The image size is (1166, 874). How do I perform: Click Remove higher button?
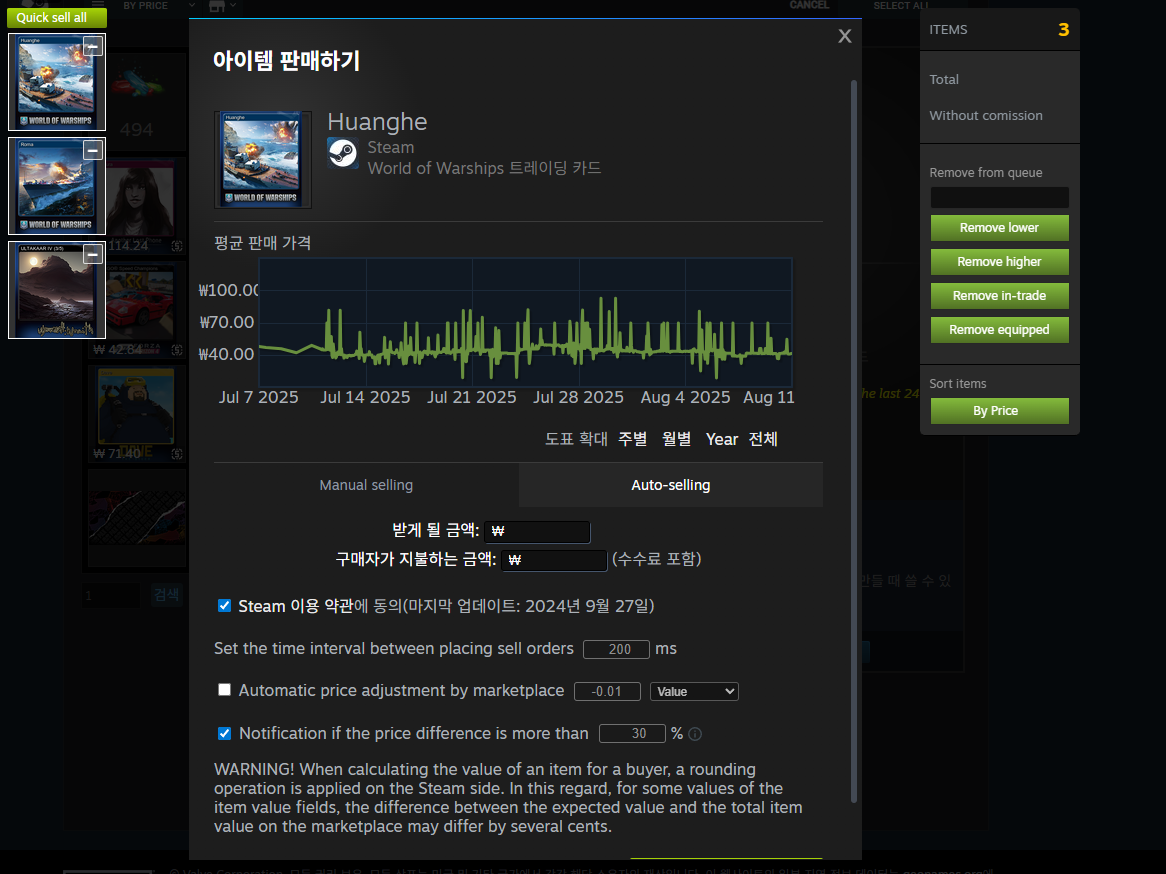point(999,262)
